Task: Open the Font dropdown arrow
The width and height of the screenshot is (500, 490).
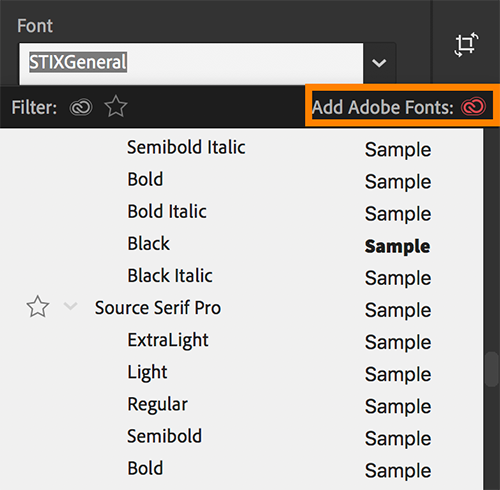Action: [379, 63]
